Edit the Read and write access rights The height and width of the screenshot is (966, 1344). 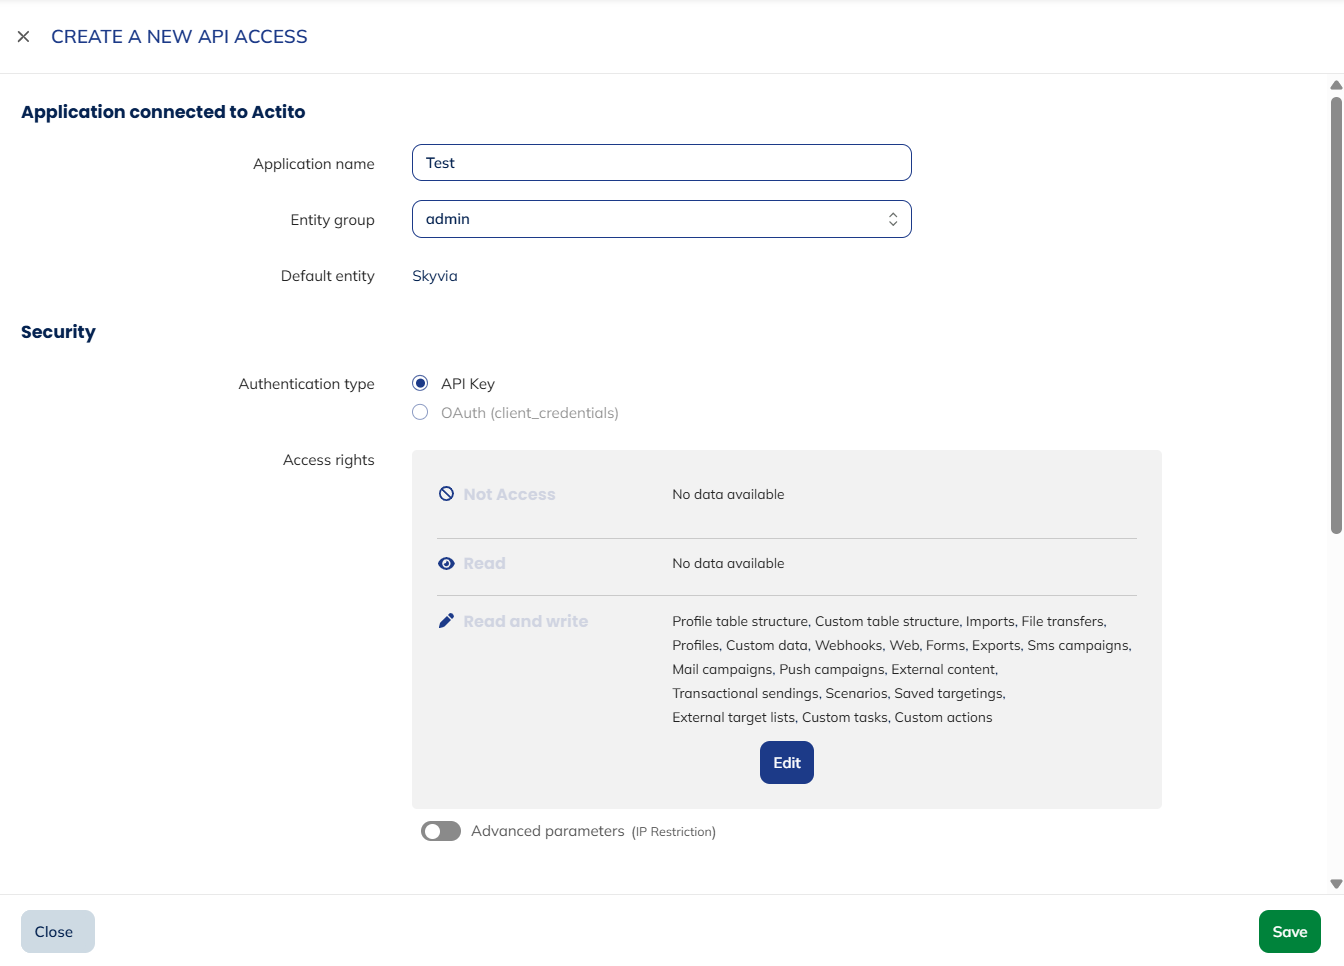point(786,762)
